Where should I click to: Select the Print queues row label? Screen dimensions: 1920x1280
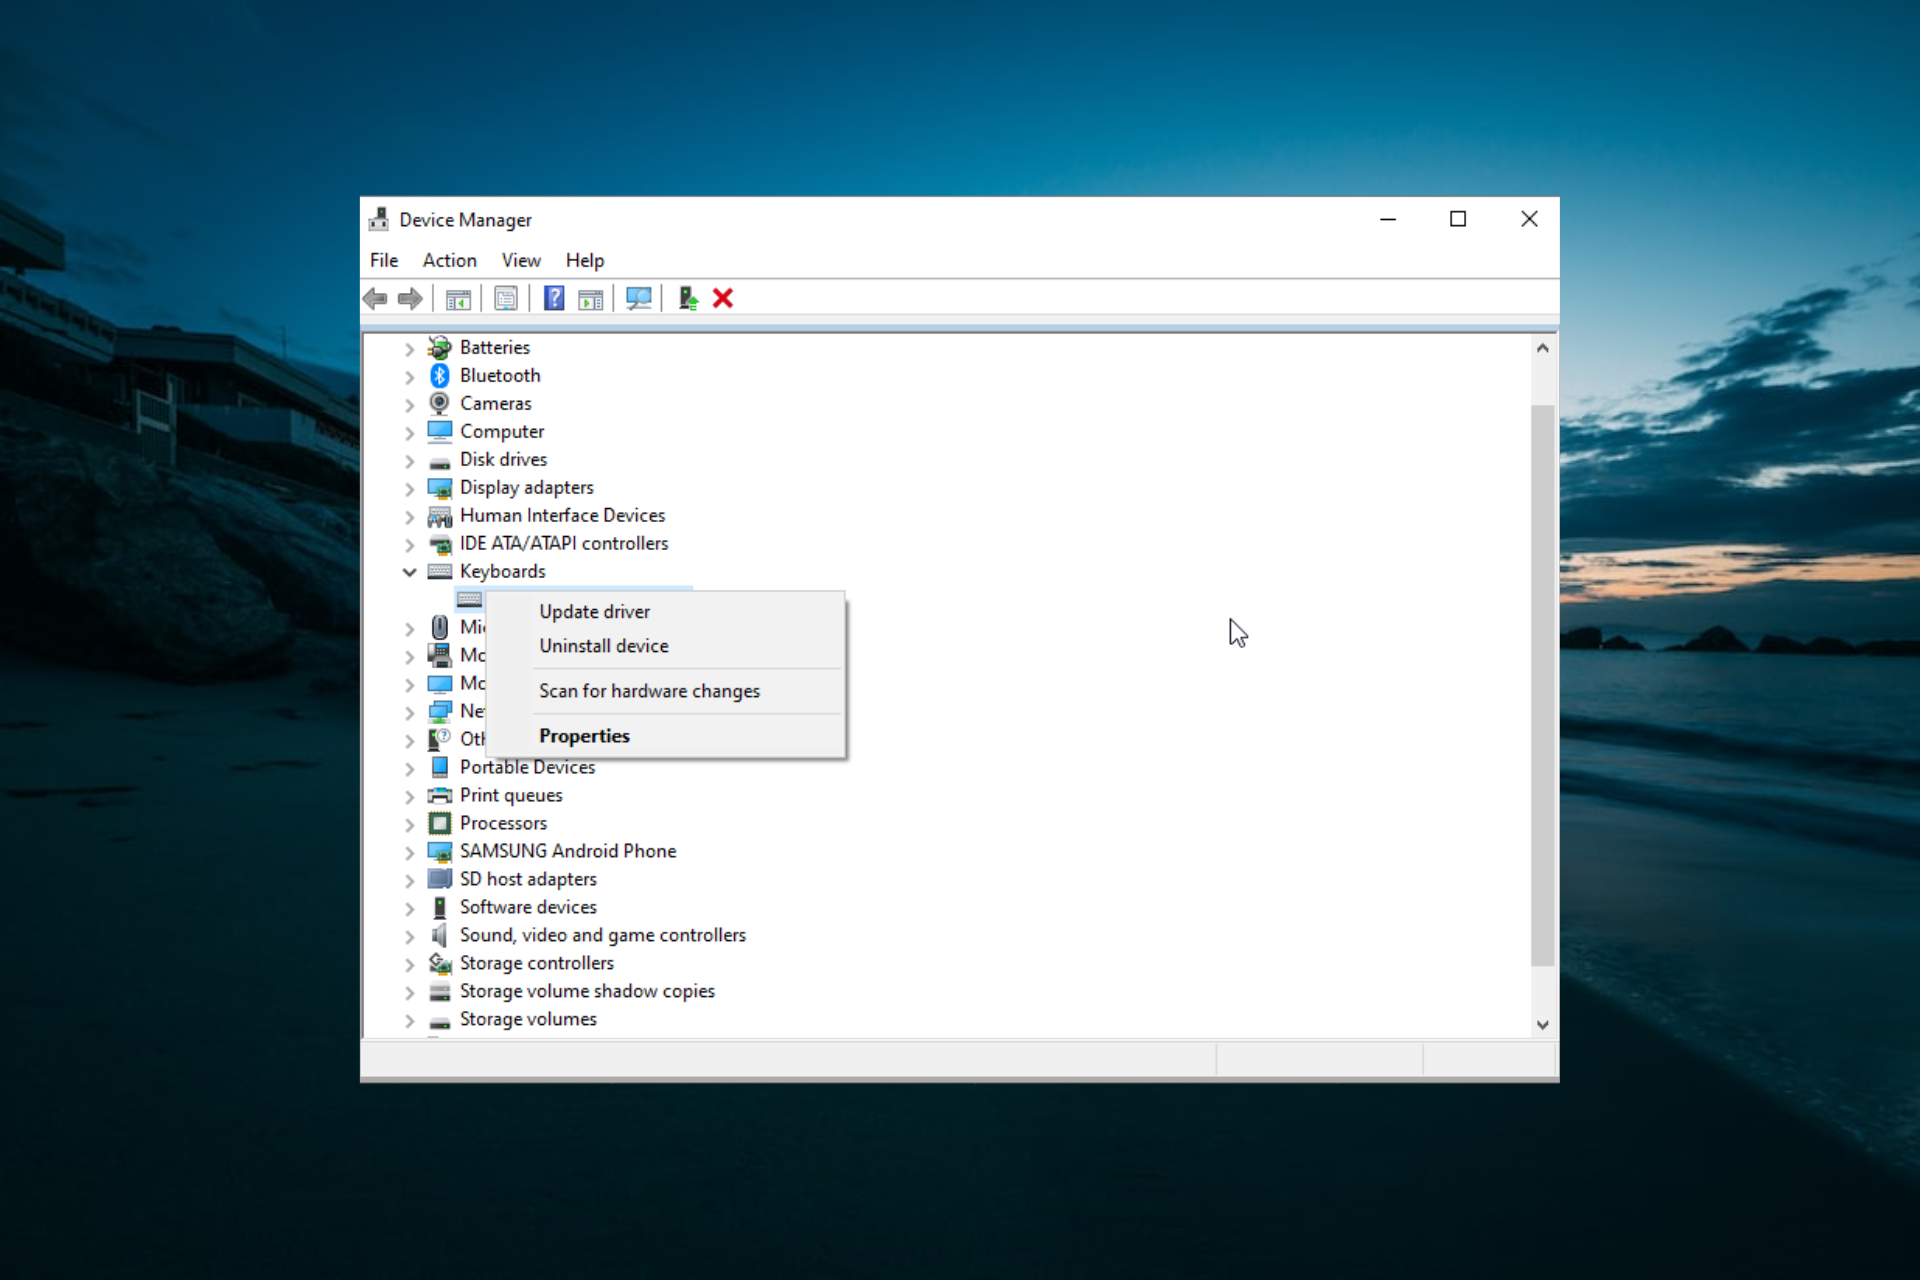point(511,795)
